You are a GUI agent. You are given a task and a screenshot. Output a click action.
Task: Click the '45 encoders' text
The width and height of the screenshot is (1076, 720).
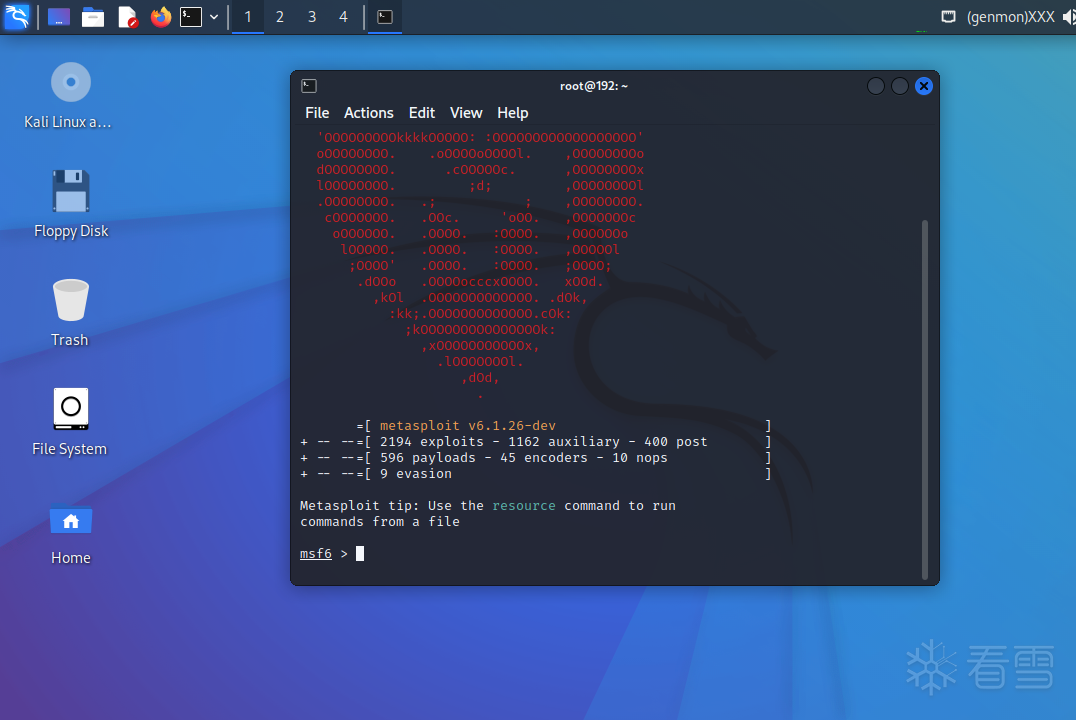pos(543,458)
